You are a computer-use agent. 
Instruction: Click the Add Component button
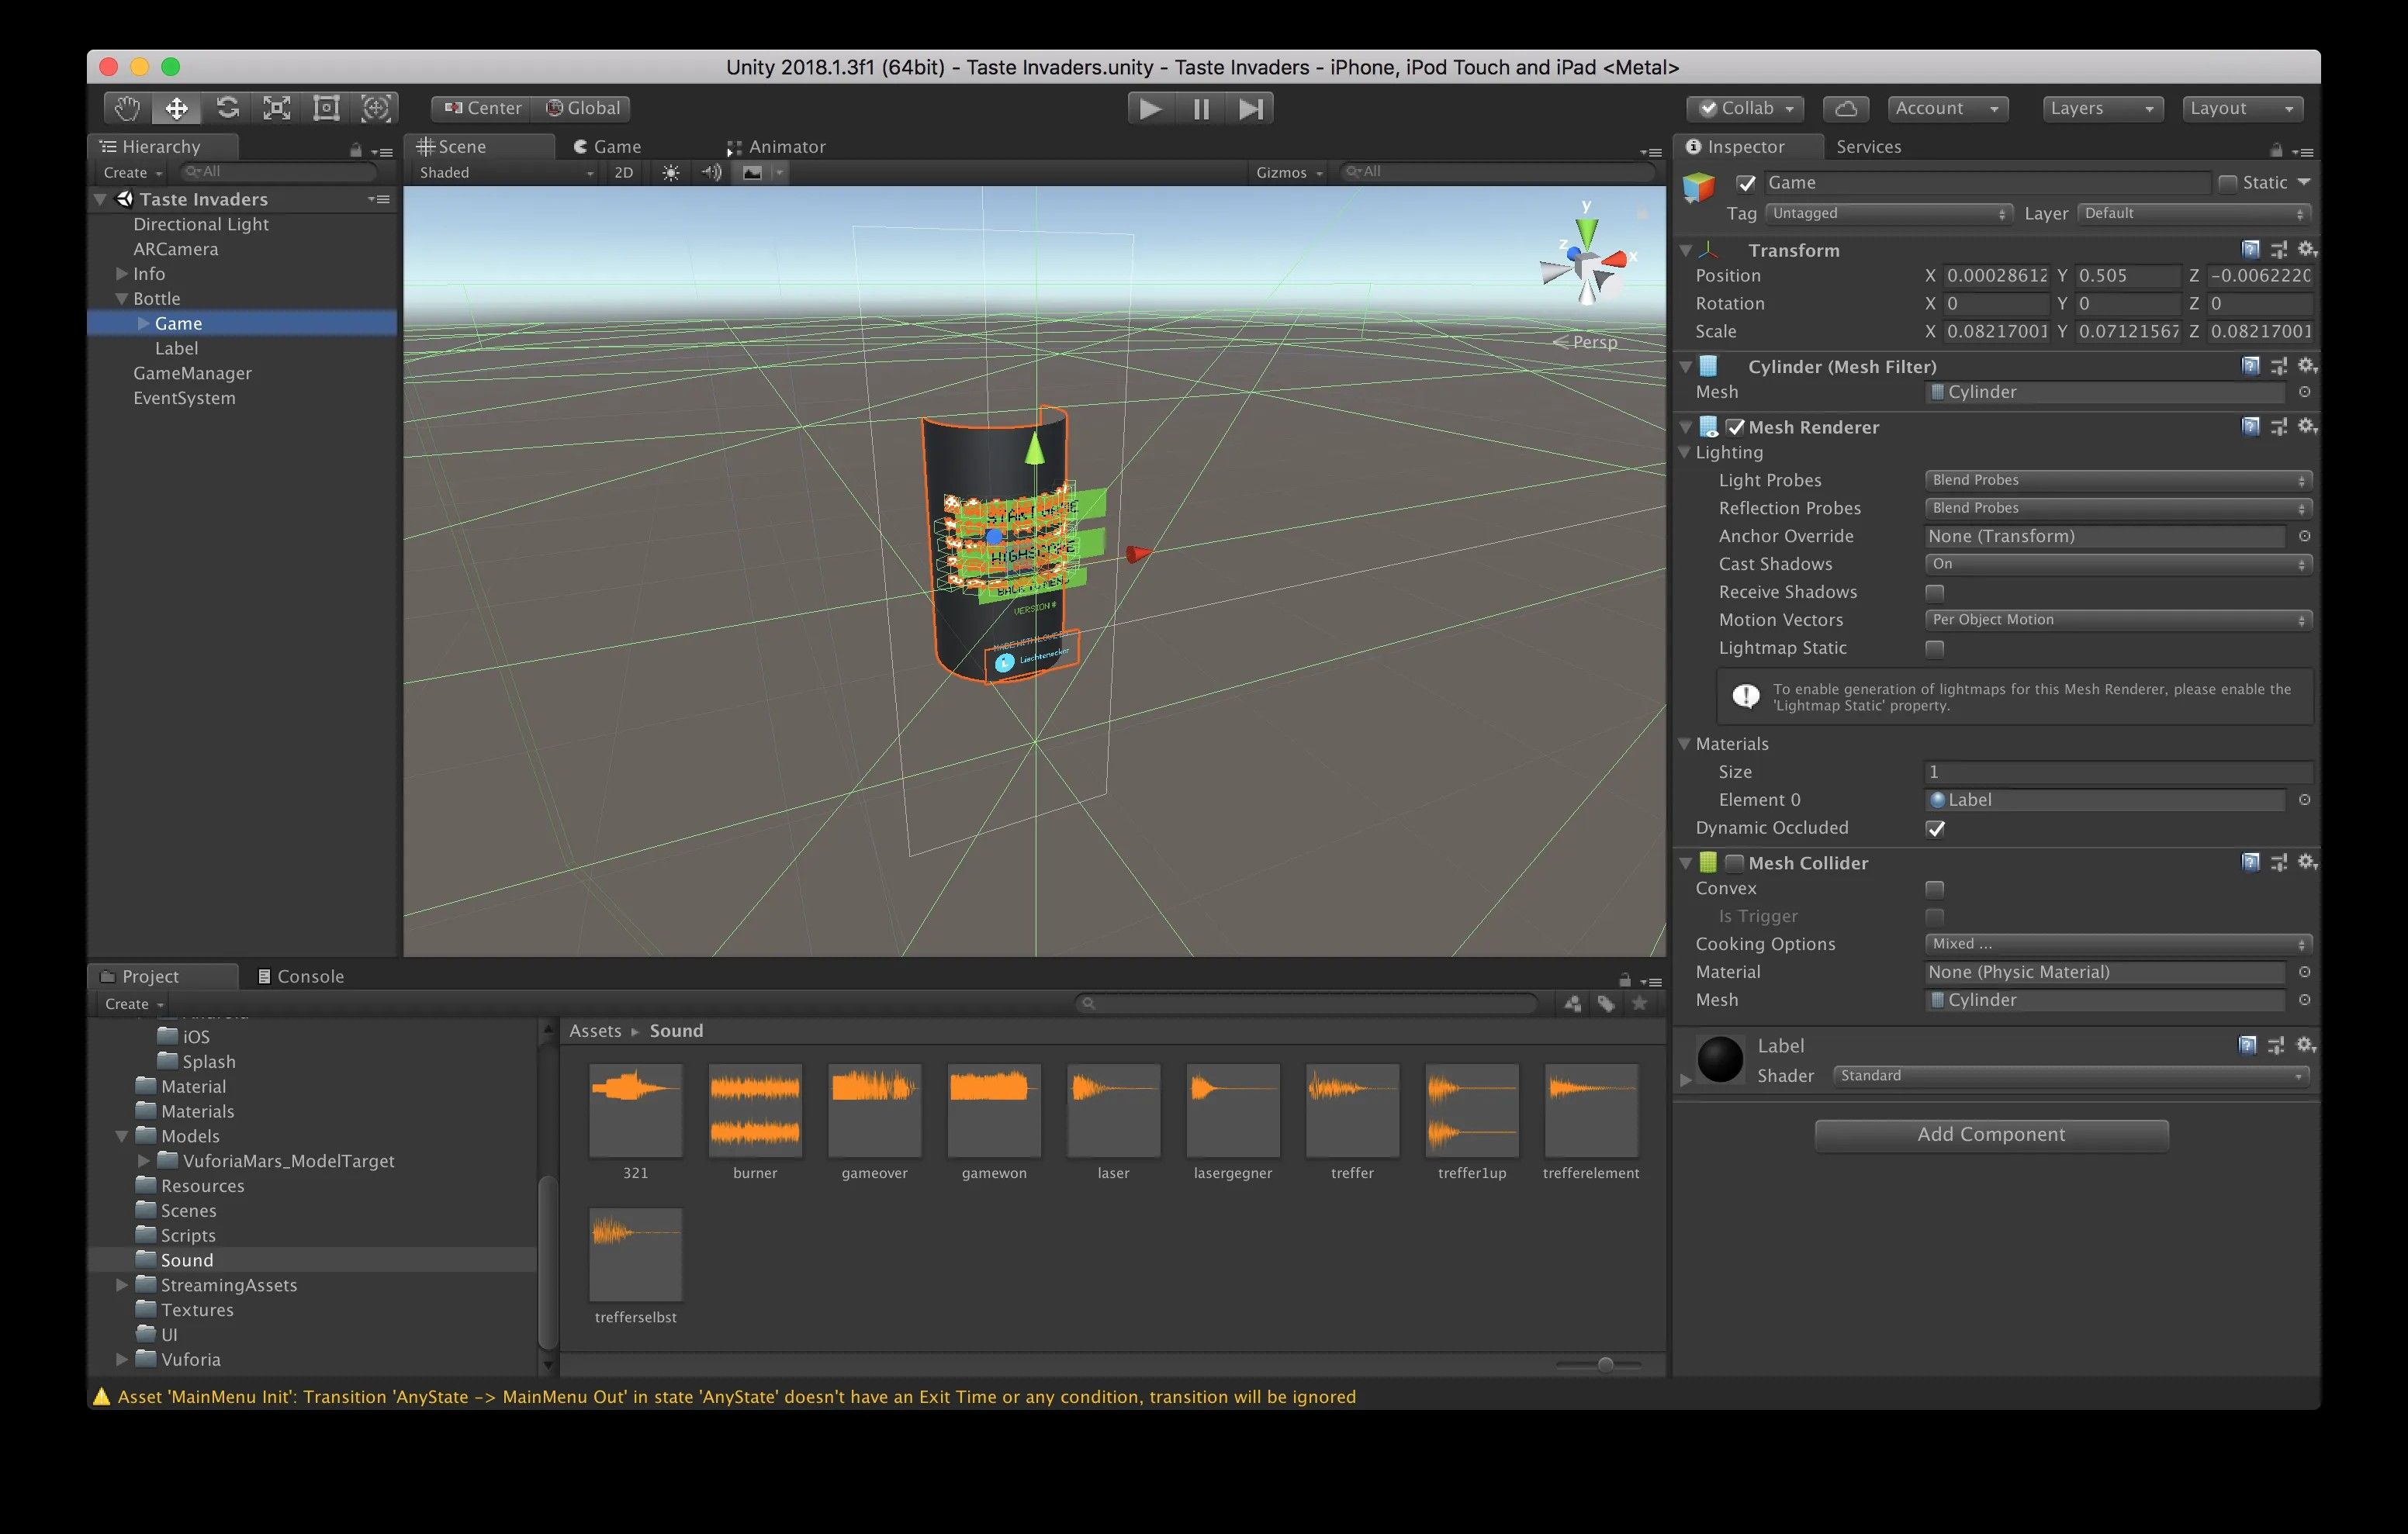[1991, 1134]
